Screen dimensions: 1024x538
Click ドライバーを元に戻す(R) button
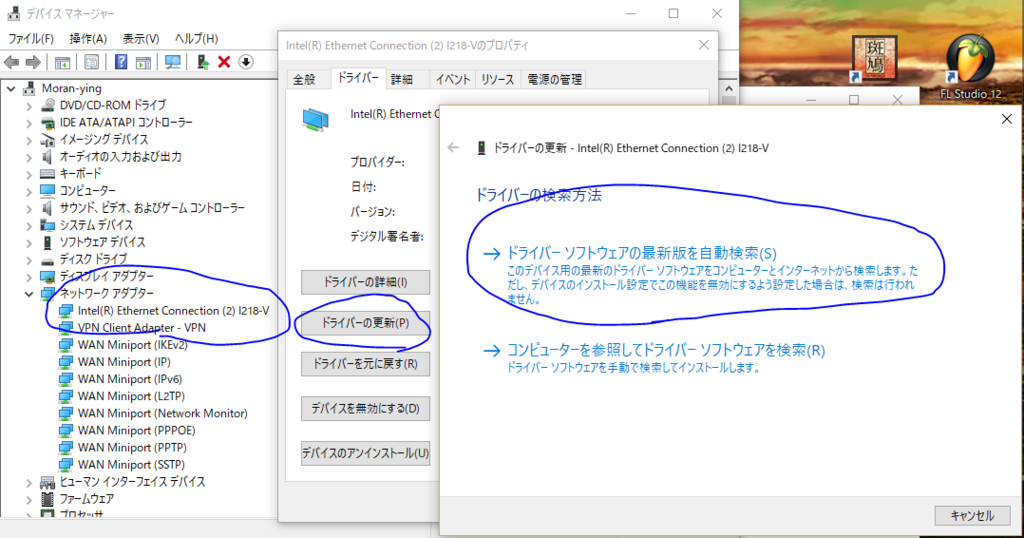tap(365, 364)
